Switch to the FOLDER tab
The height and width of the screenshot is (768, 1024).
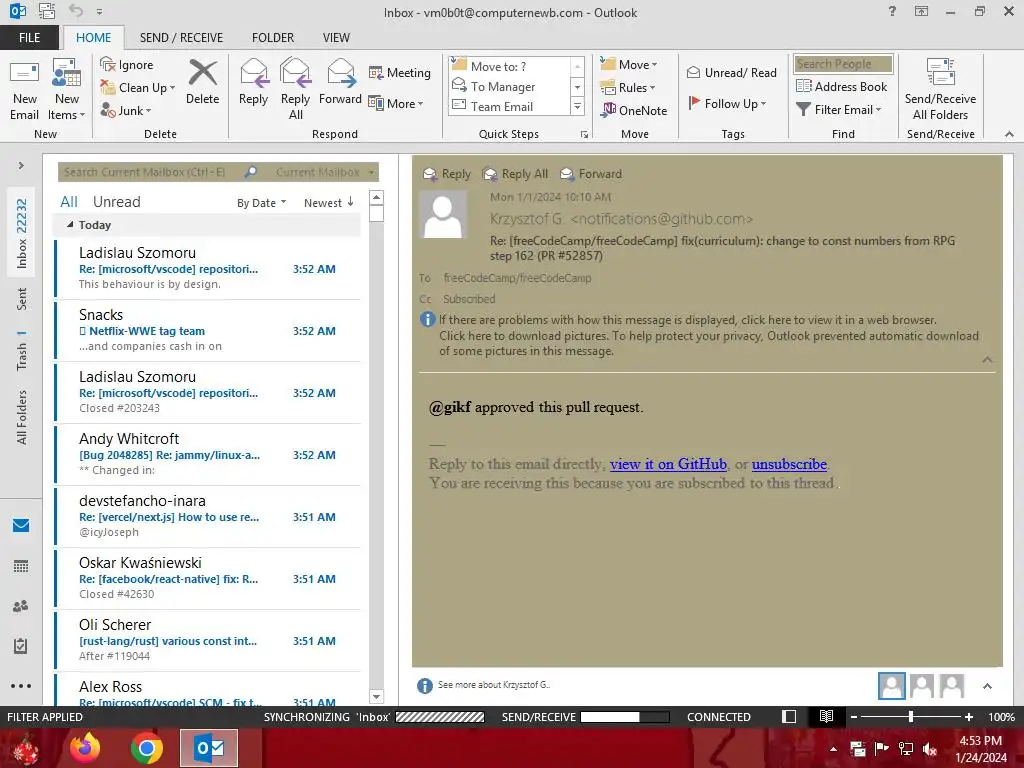pyautogui.click(x=273, y=38)
